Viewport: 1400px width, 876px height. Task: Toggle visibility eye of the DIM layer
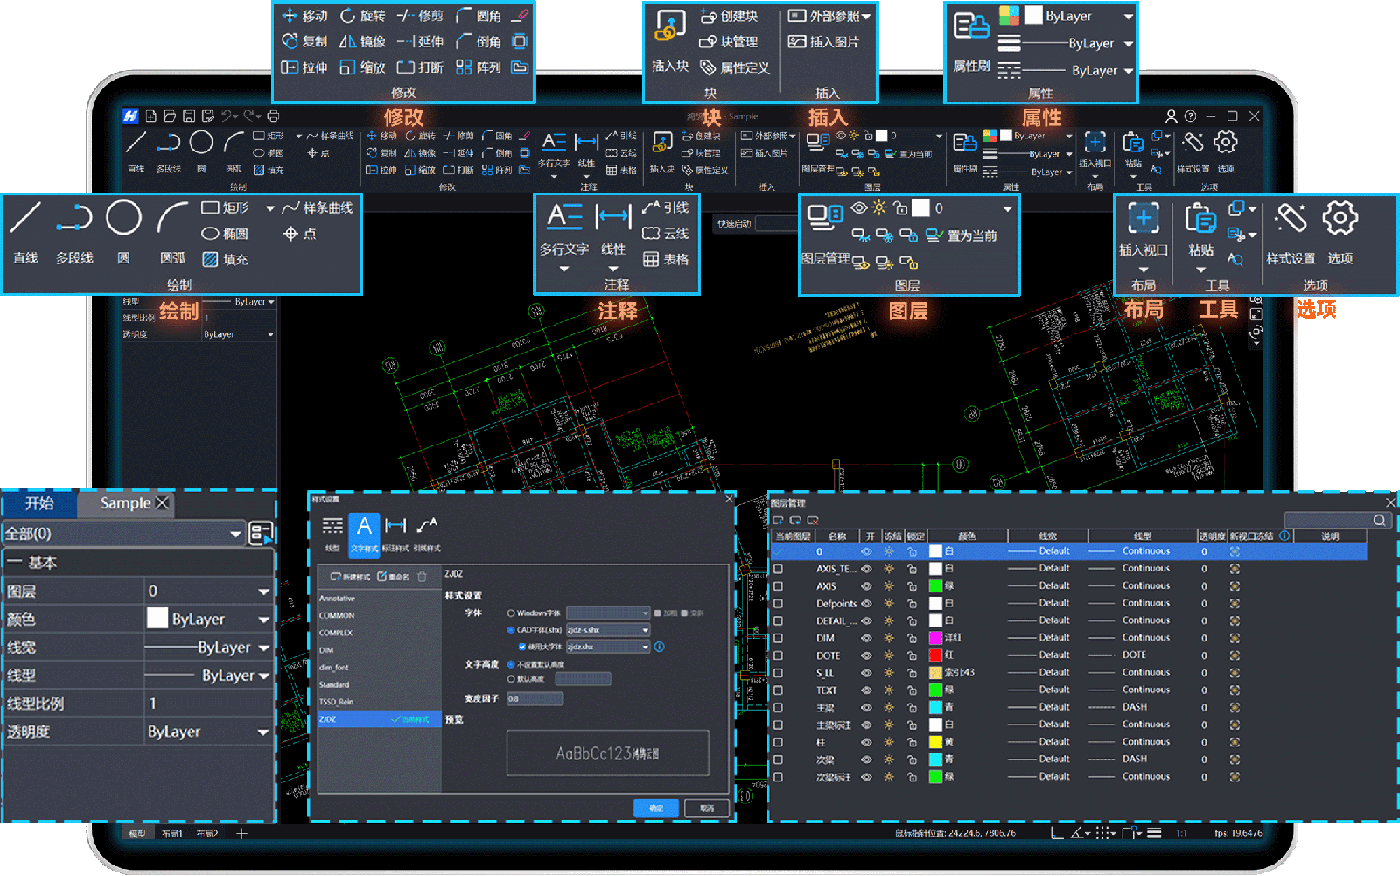tap(867, 638)
